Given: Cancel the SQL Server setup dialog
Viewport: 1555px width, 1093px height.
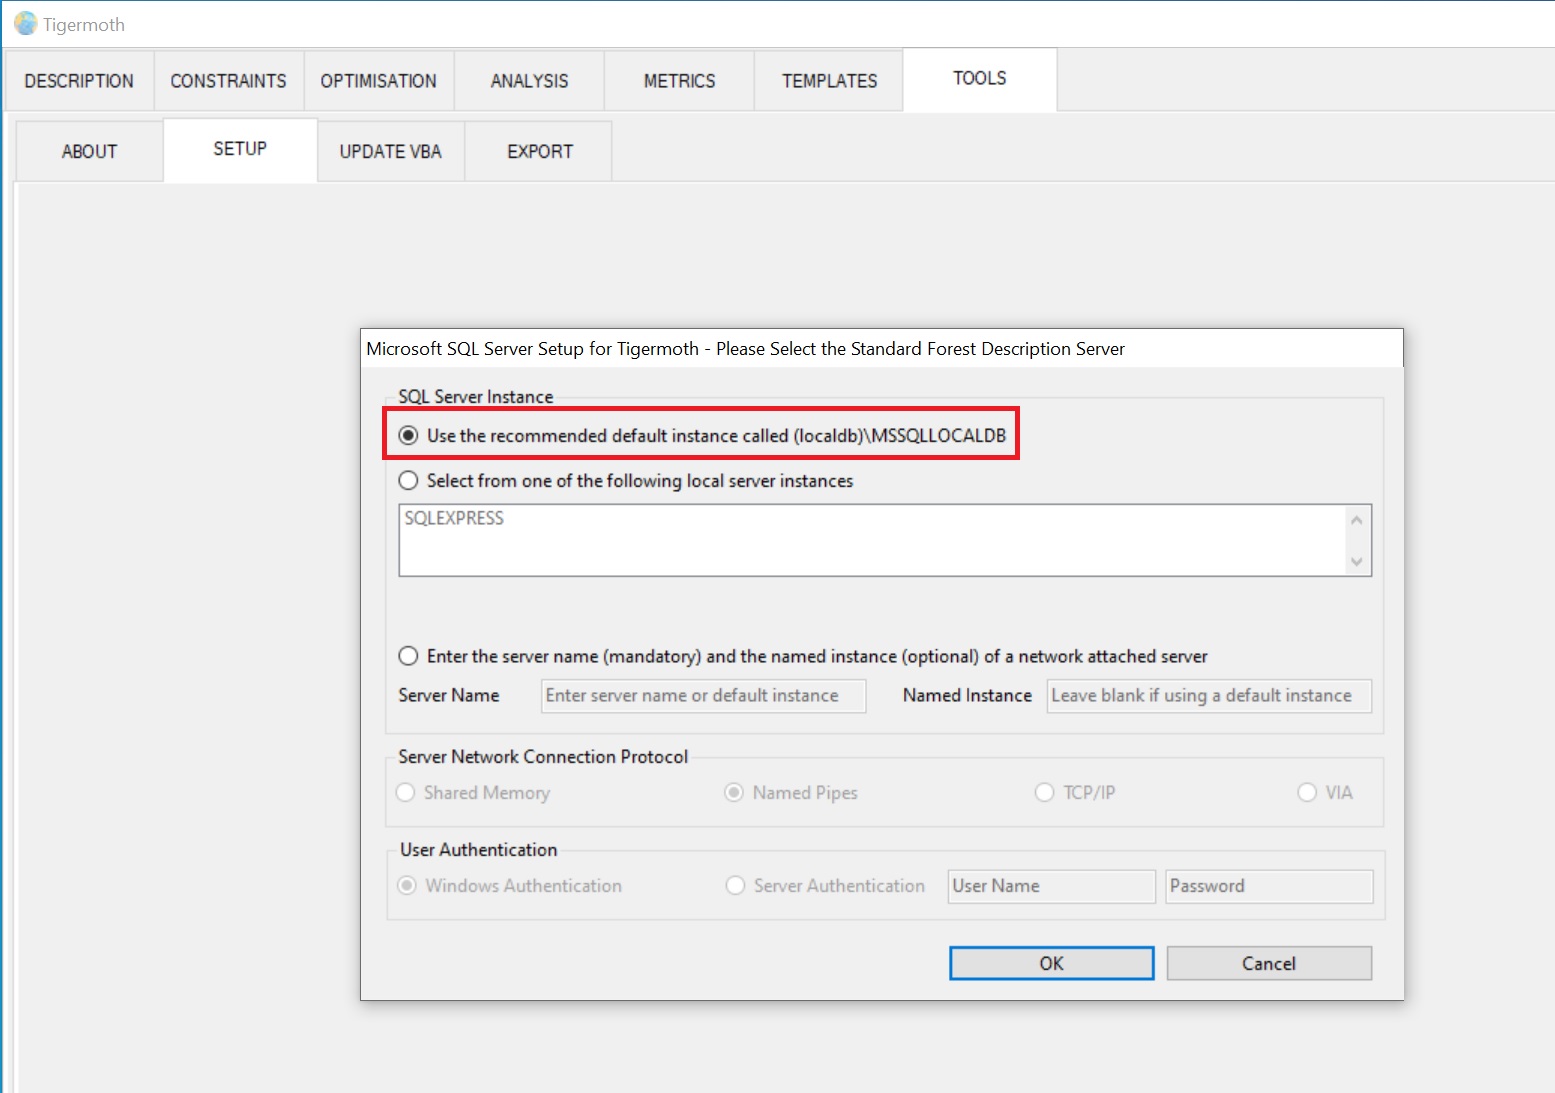Looking at the screenshot, I should (x=1269, y=964).
